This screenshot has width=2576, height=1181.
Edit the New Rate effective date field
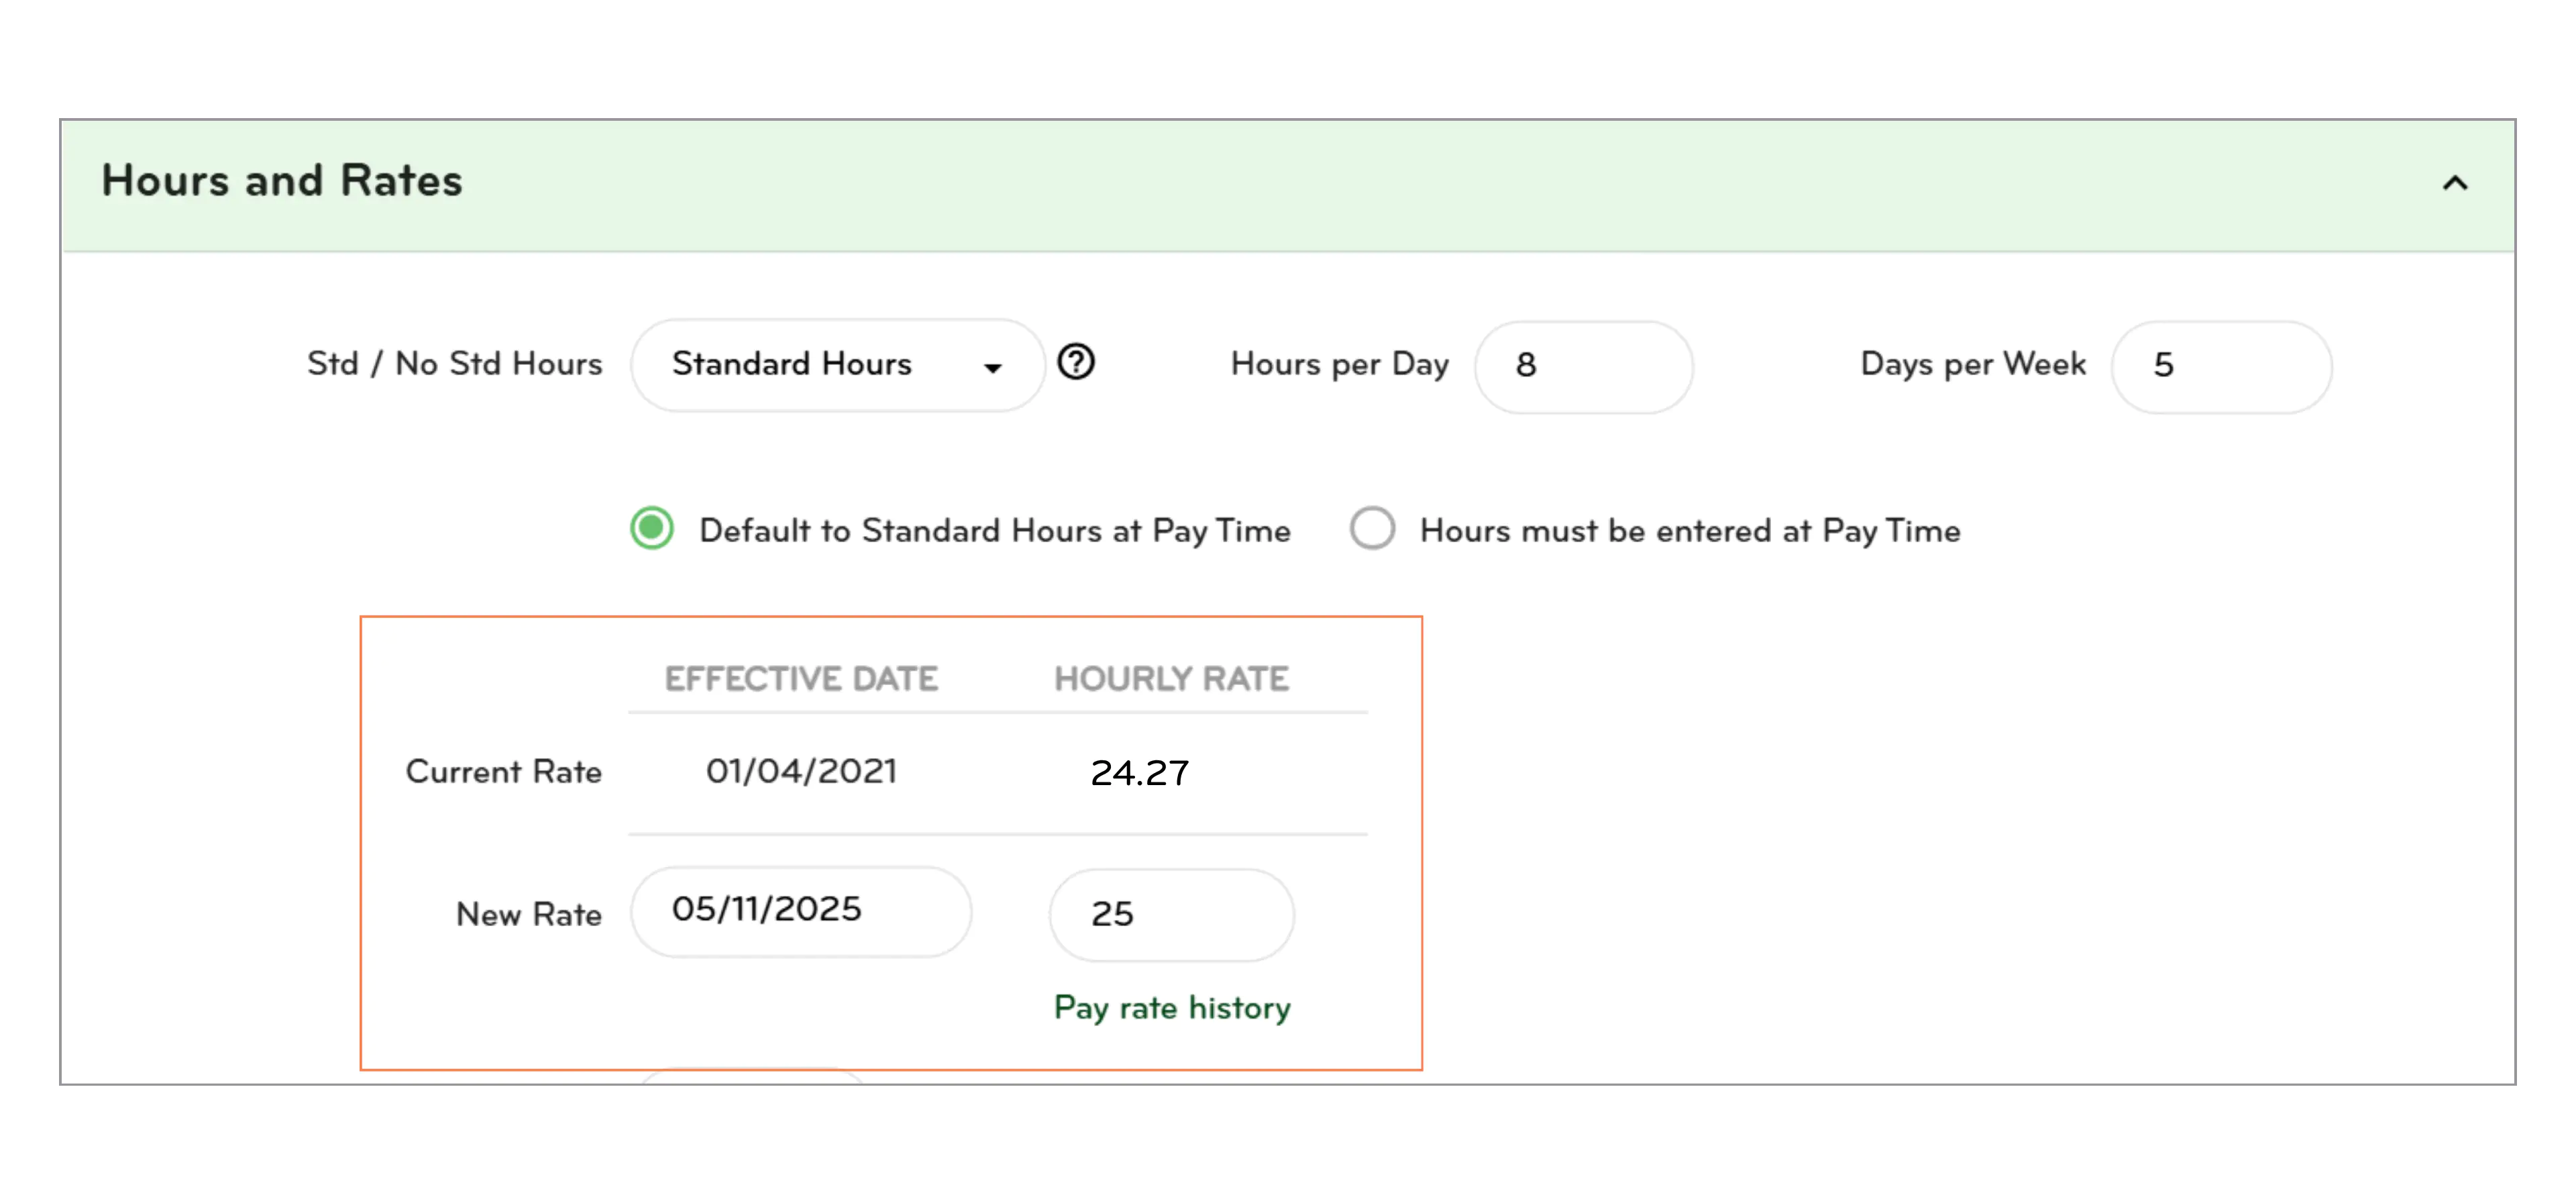[x=800, y=911]
